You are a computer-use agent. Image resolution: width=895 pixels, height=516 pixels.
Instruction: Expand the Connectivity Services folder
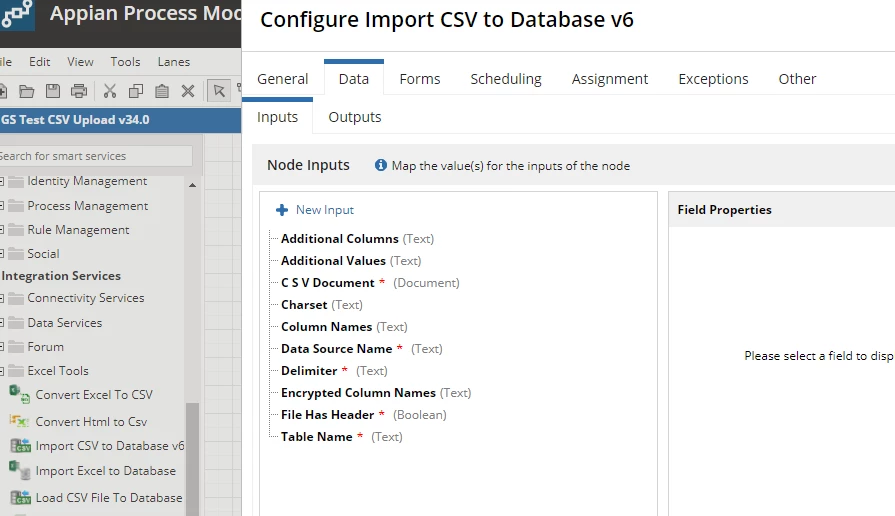point(2,298)
